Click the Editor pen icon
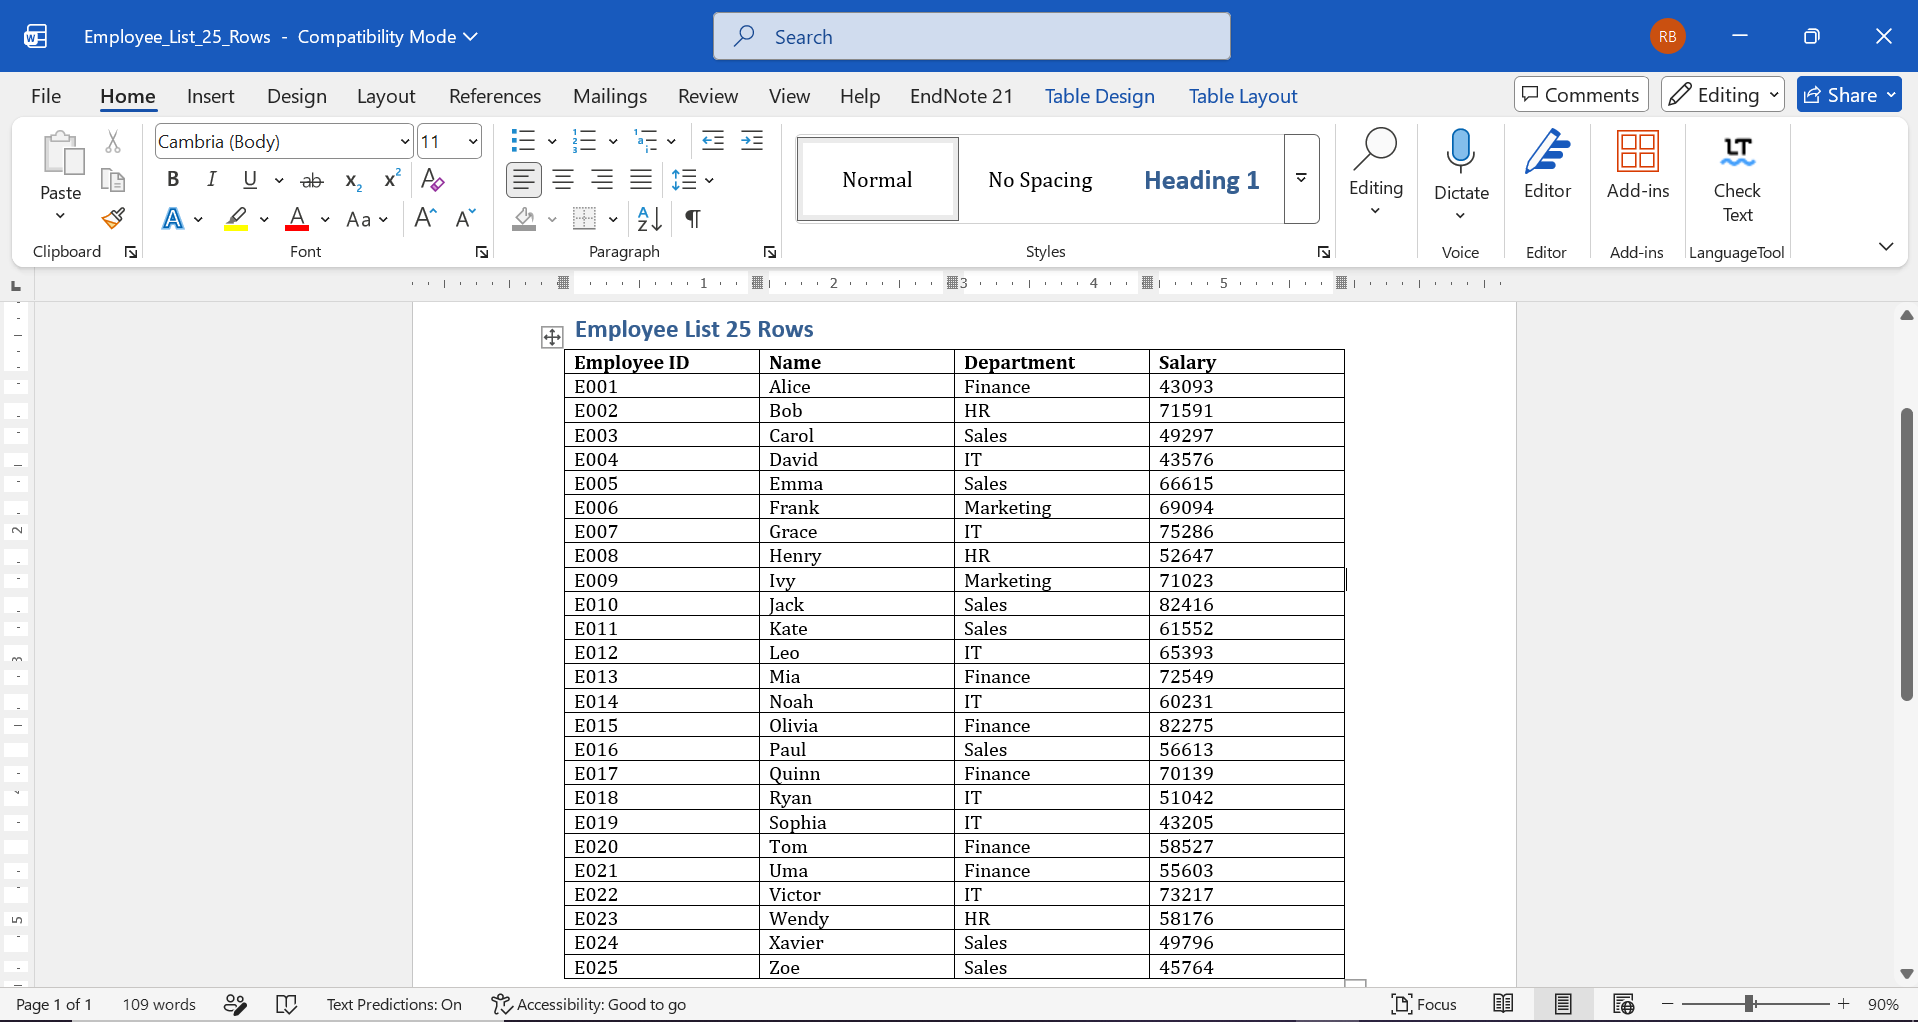Viewport: 1918px width, 1022px height. click(1547, 152)
